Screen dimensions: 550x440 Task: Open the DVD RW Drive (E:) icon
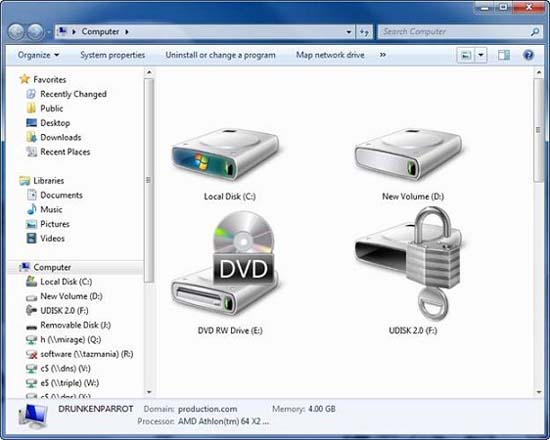pyautogui.click(x=224, y=263)
